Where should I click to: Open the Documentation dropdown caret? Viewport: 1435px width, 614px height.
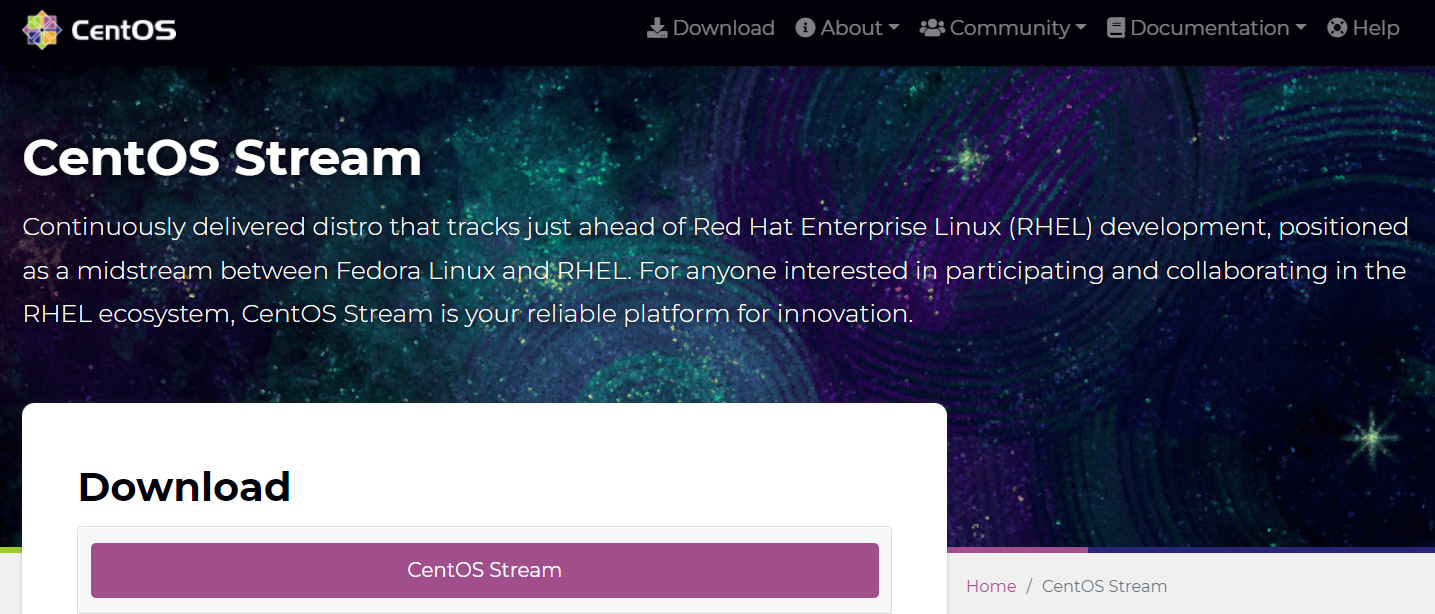1300,29
